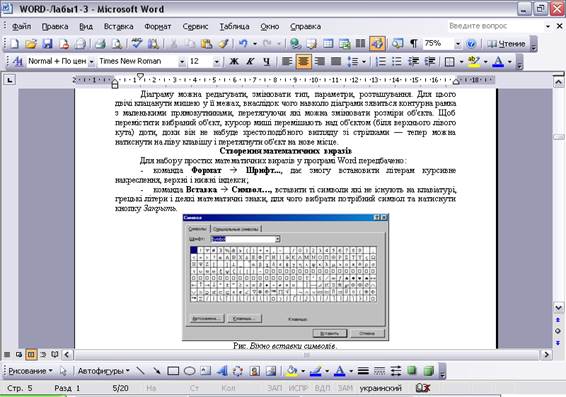Open the Файл menu

pyautogui.click(x=21, y=26)
